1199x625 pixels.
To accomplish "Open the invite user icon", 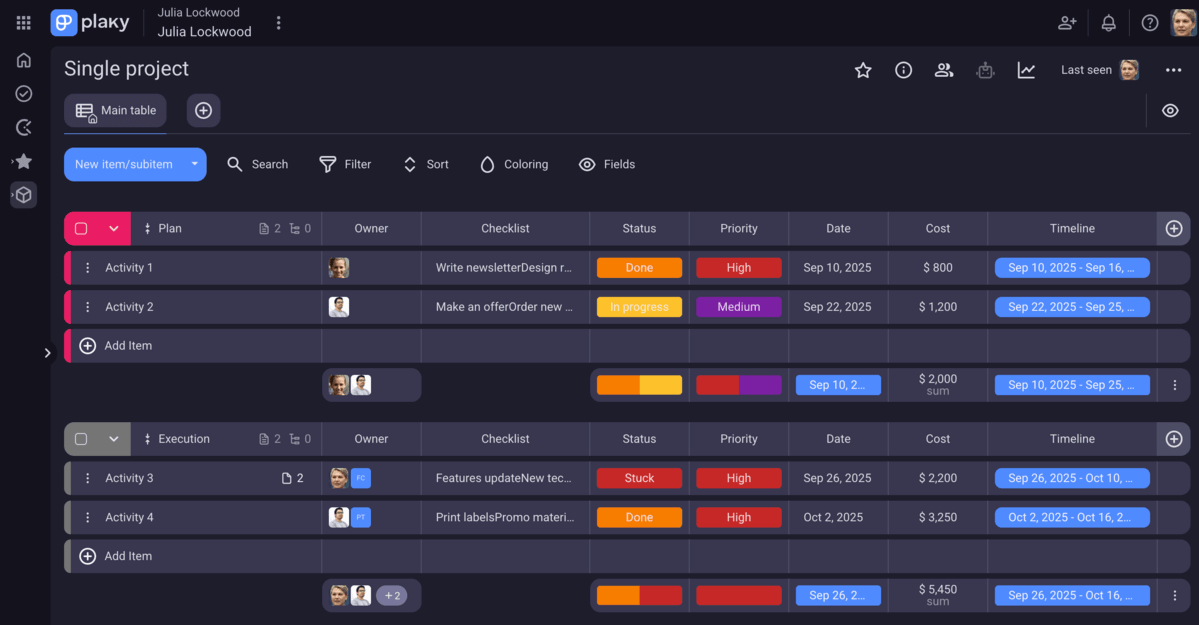I will (1067, 23).
